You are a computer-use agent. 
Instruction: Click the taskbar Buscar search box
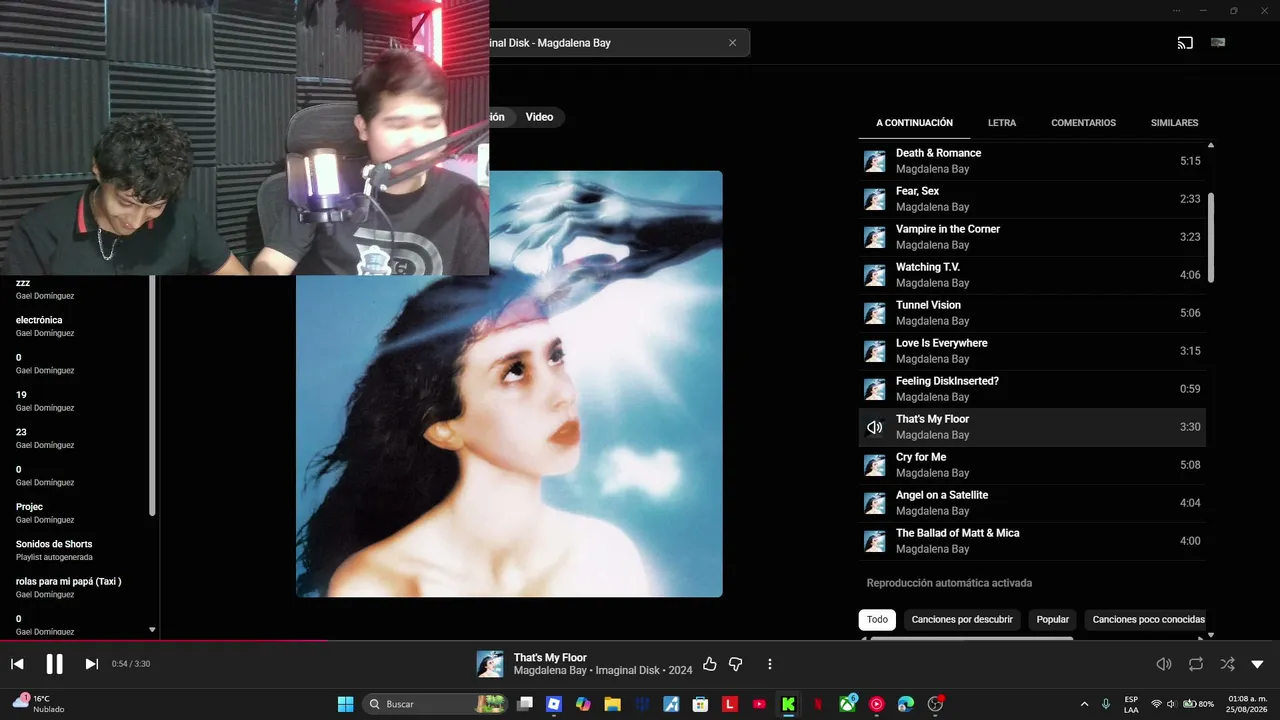(x=435, y=704)
